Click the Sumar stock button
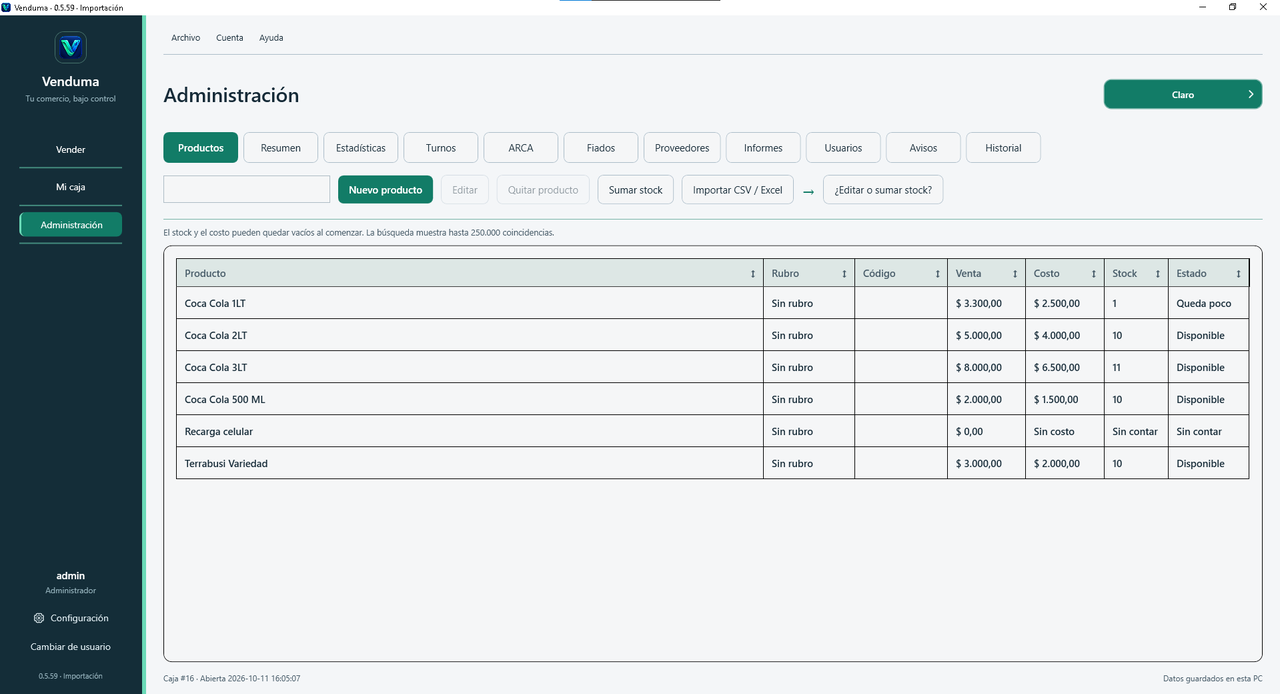Screen dimensions: 1280x694 coord(636,190)
